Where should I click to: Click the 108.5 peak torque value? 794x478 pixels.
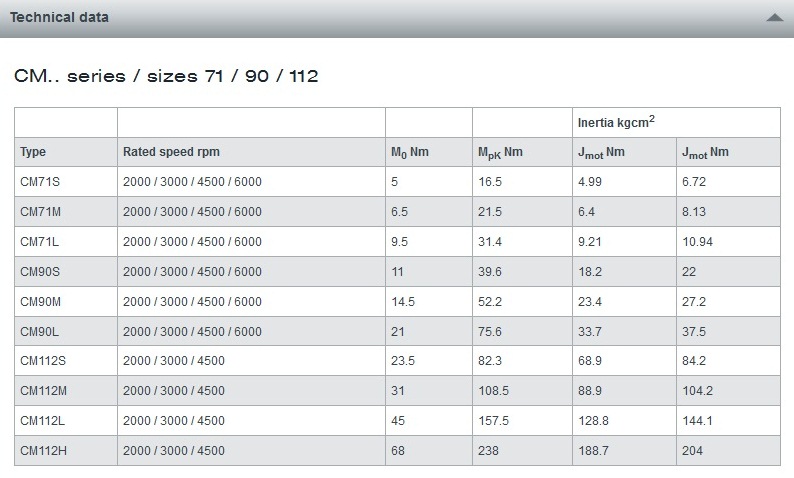click(x=493, y=390)
